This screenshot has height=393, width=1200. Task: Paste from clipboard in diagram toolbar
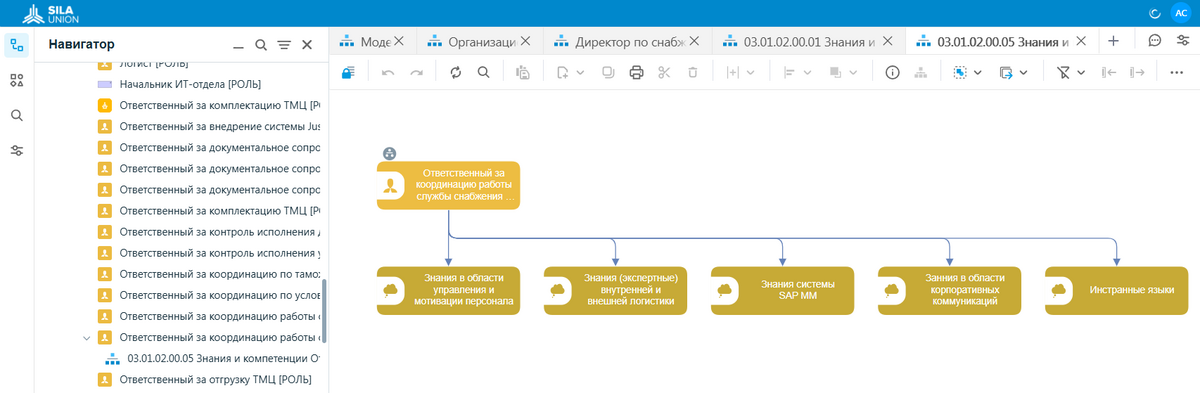(x=523, y=72)
